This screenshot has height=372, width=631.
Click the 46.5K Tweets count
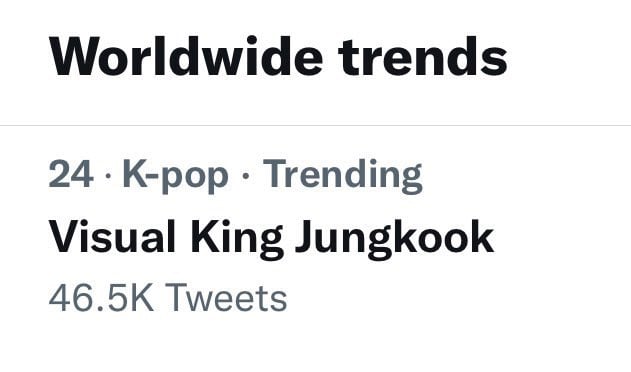pos(168,298)
